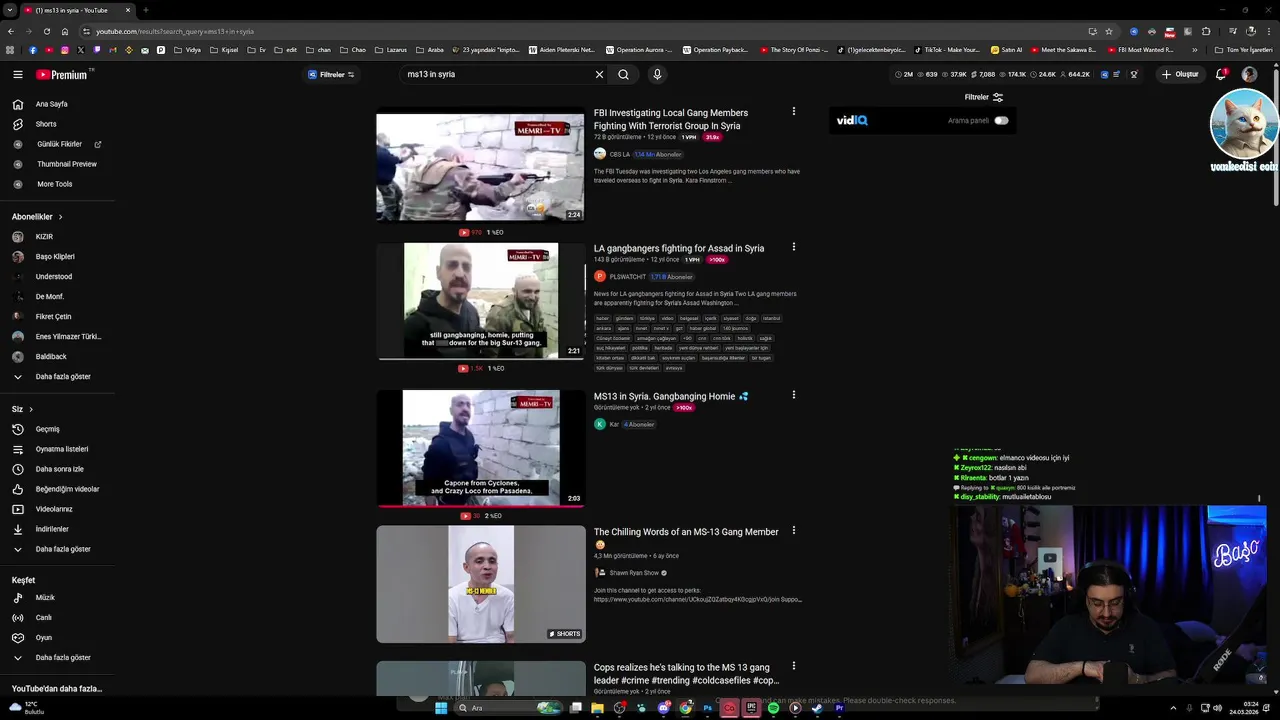Expand the Abonelikler section chevron
This screenshot has height=720, width=1280.
click(60, 217)
